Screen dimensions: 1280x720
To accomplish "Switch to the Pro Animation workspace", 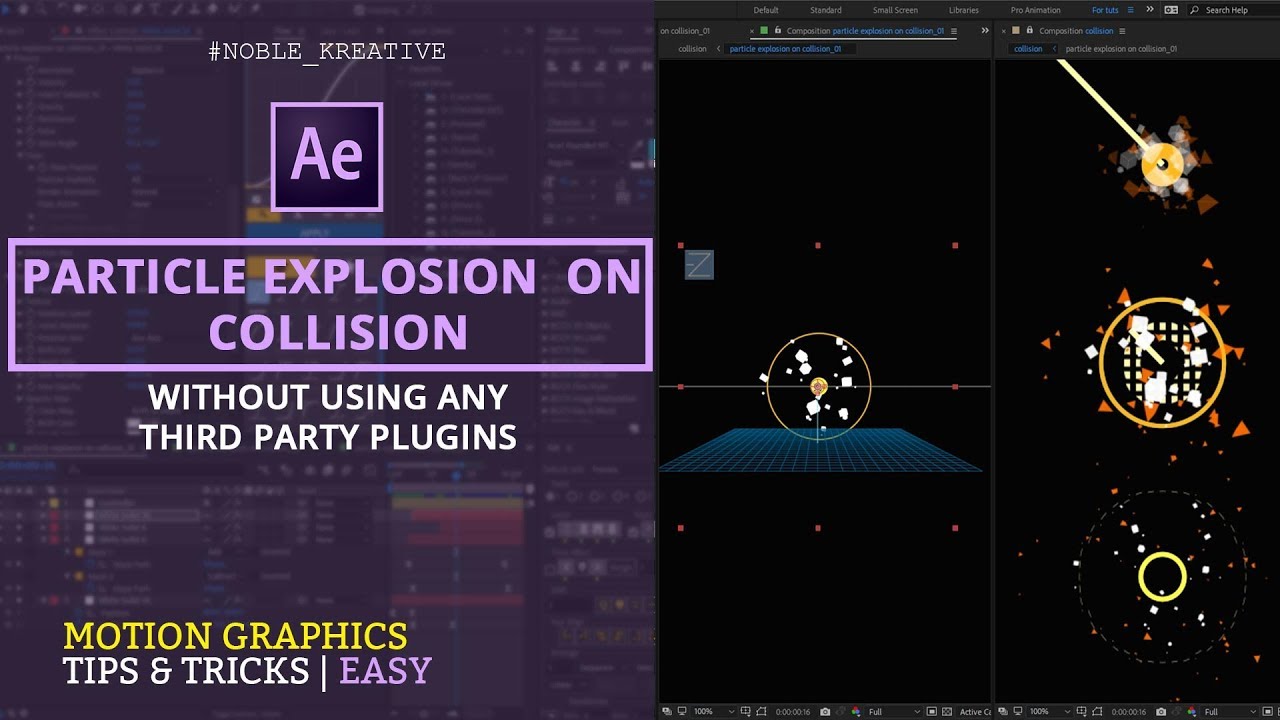I will (x=1035, y=10).
